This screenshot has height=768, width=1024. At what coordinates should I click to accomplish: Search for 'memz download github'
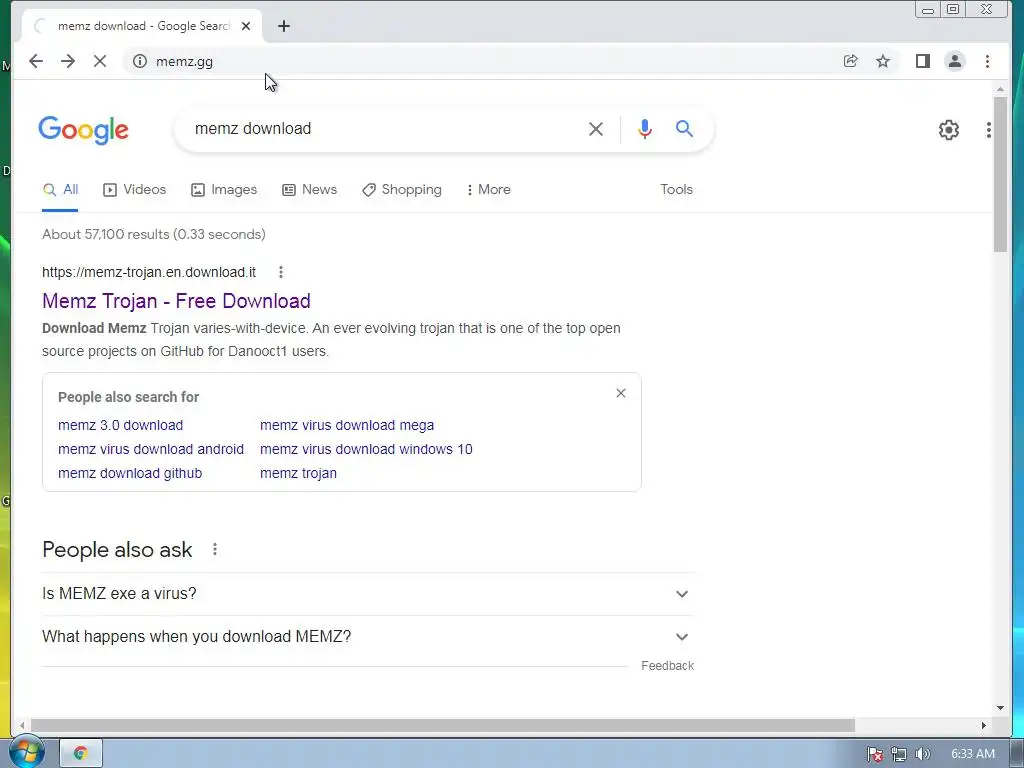coord(130,474)
